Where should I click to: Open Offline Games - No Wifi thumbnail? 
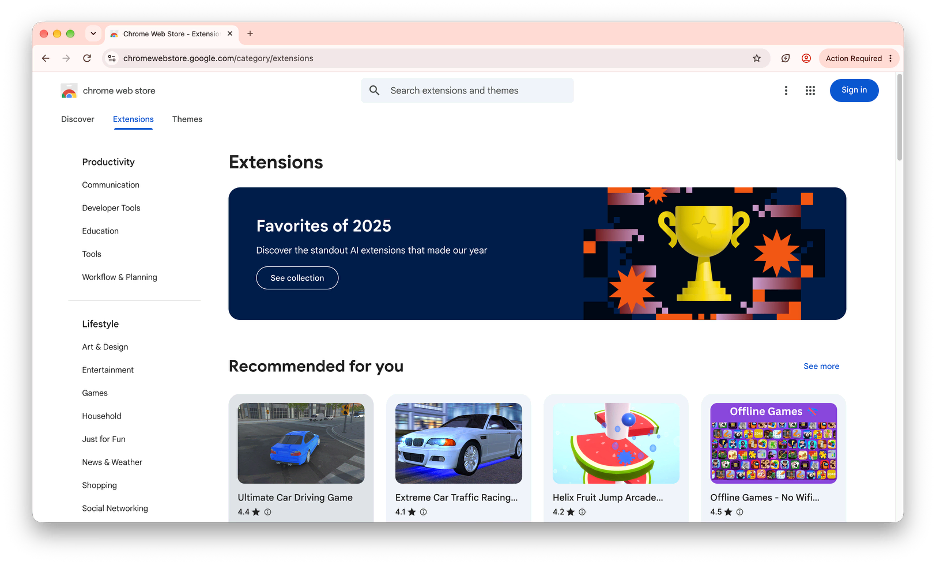click(774, 444)
